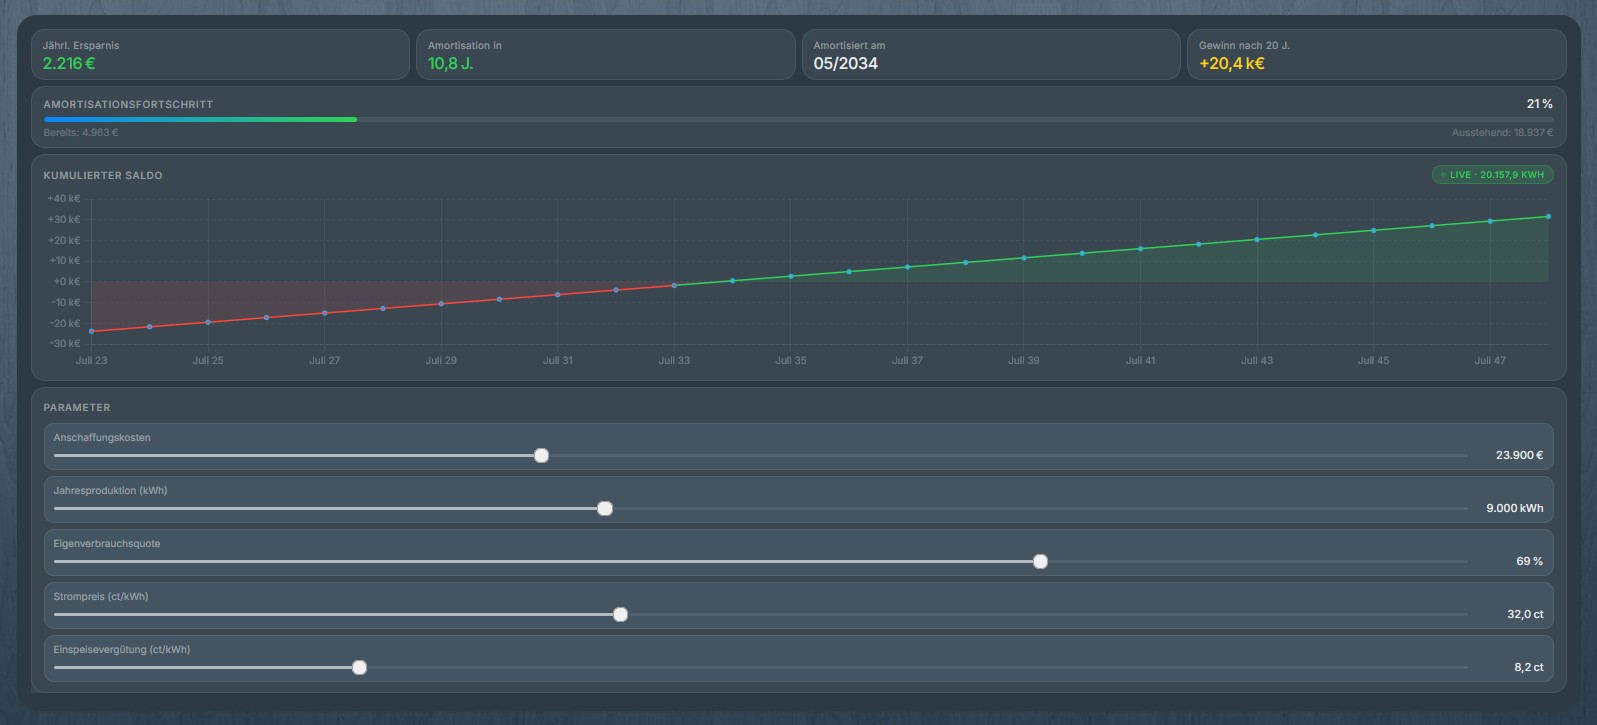This screenshot has height=725, width=1597.
Task: Click the last data point on the green line
Action: click(1548, 217)
